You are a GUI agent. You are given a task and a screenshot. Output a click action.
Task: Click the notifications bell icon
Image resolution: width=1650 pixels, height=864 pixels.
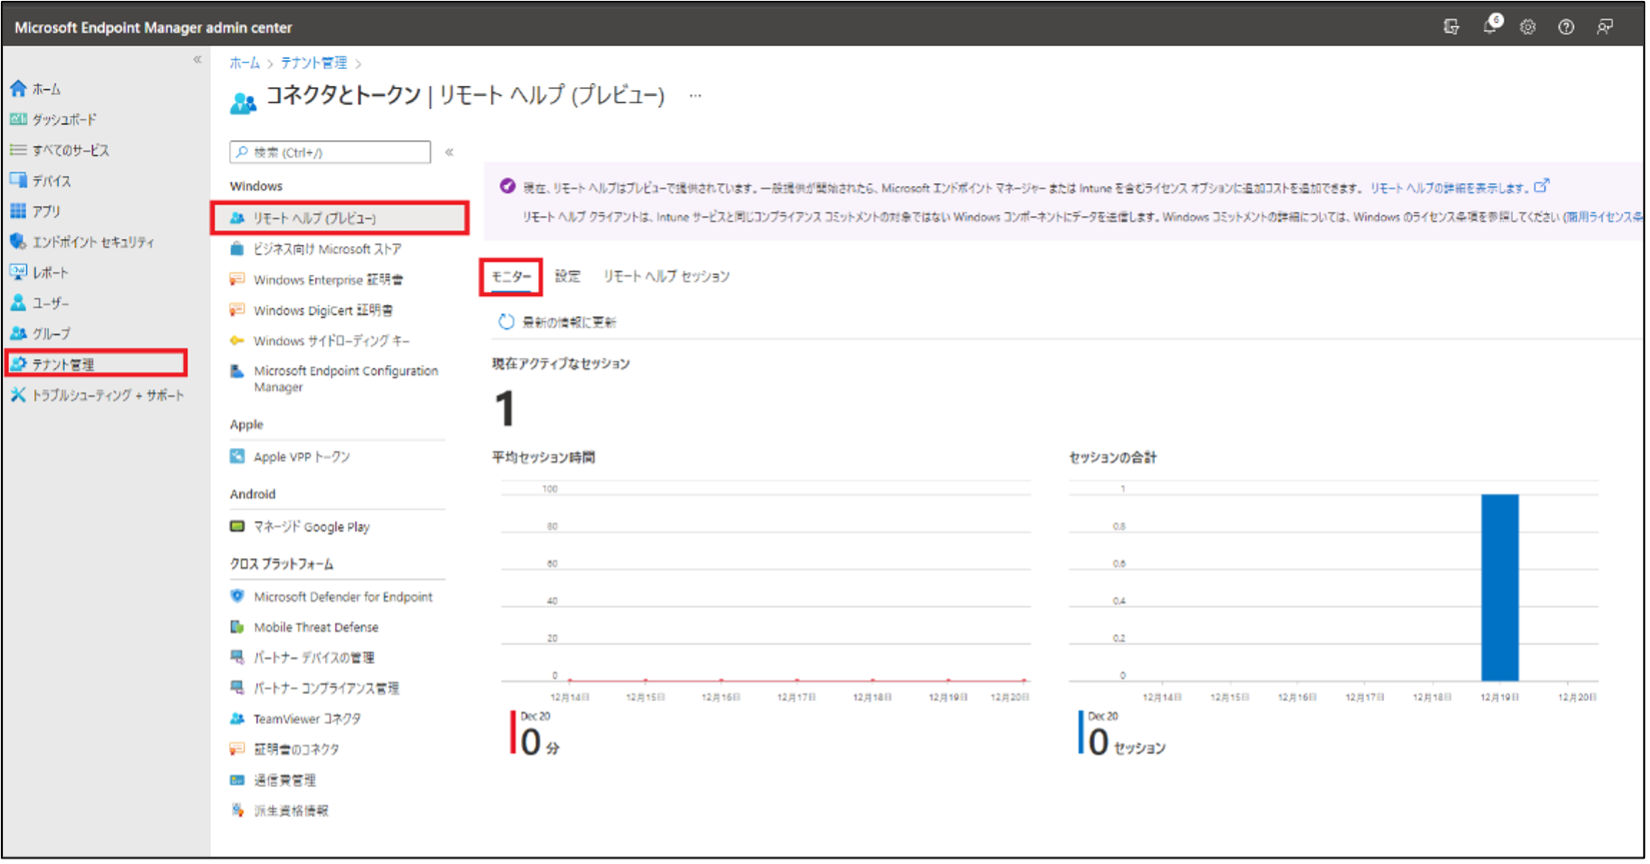point(1490,27)
